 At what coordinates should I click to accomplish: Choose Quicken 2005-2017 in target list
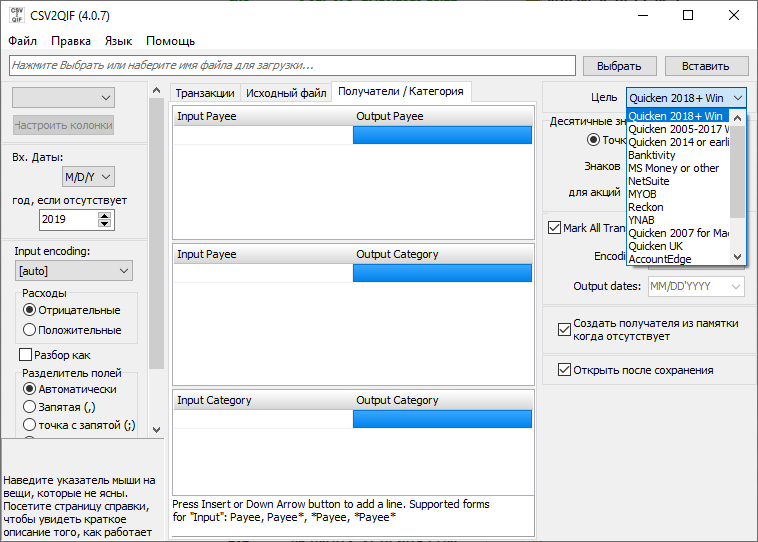[x=678, y=129]
